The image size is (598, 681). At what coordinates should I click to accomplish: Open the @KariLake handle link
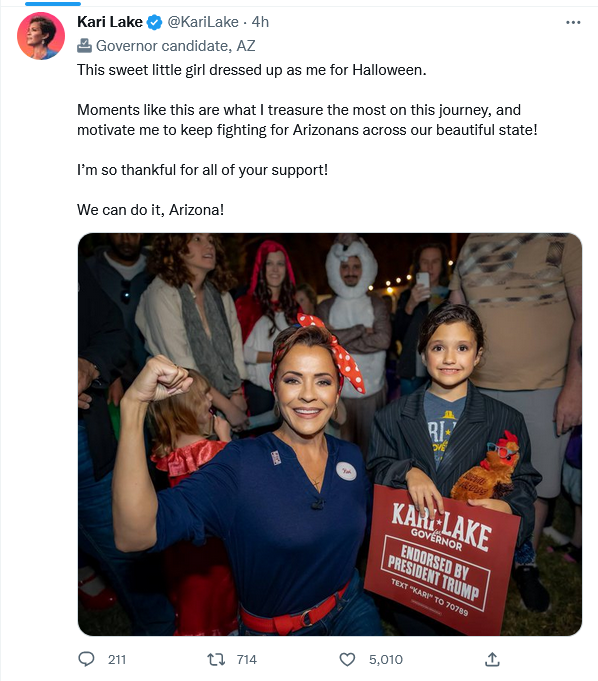pos(203,22)
